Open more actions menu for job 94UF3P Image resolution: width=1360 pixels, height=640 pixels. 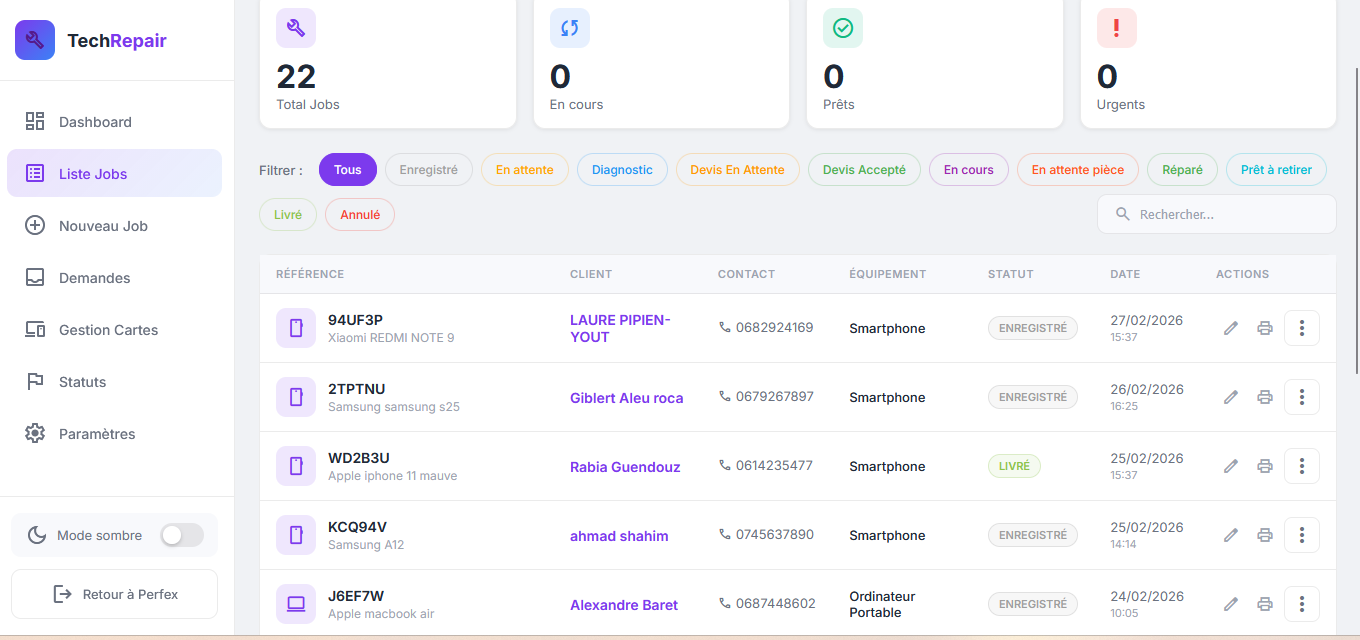[x=1301, y=328]
